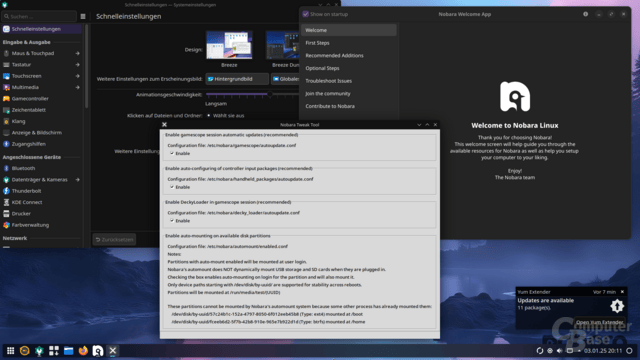Click the round tray icon left of speaker
The image size is (640, 360).
point(550,351)
